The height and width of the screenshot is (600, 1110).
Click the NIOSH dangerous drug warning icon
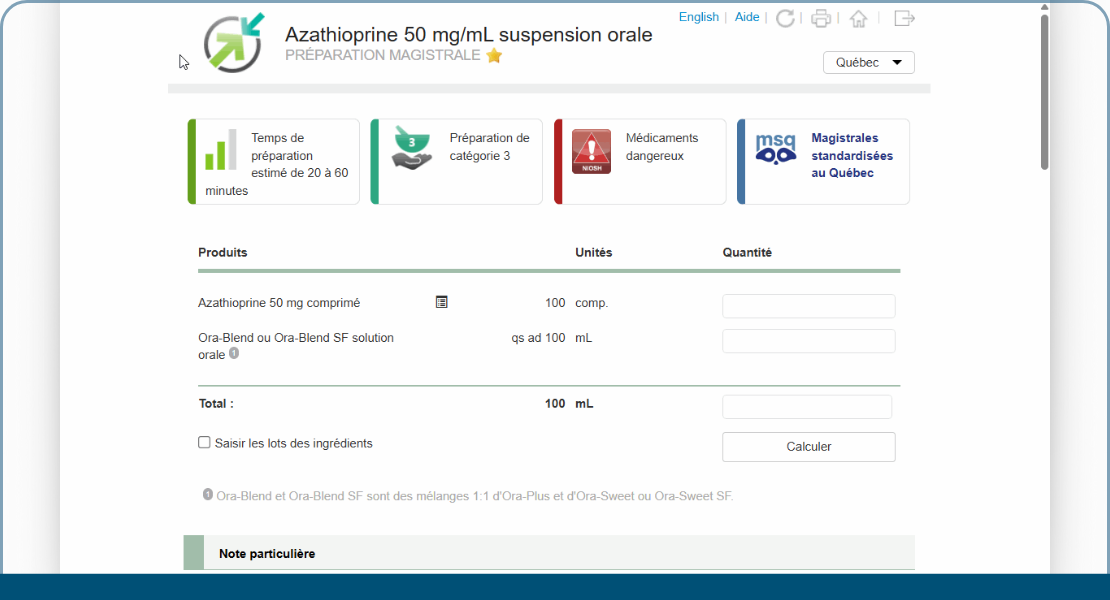(x=591, y=152)
